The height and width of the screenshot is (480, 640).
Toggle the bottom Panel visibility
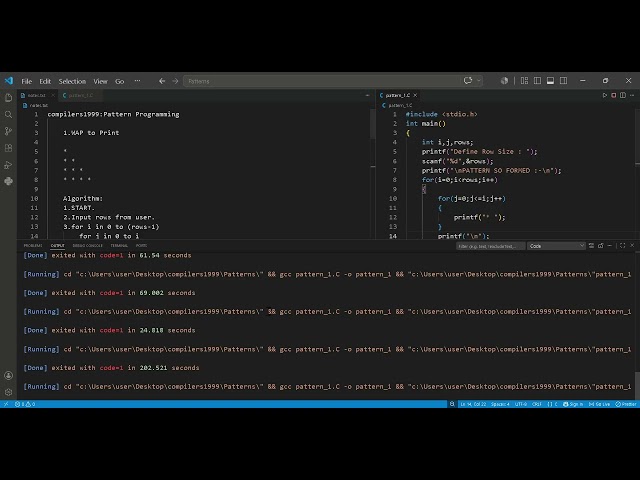(x=551, y=81)
